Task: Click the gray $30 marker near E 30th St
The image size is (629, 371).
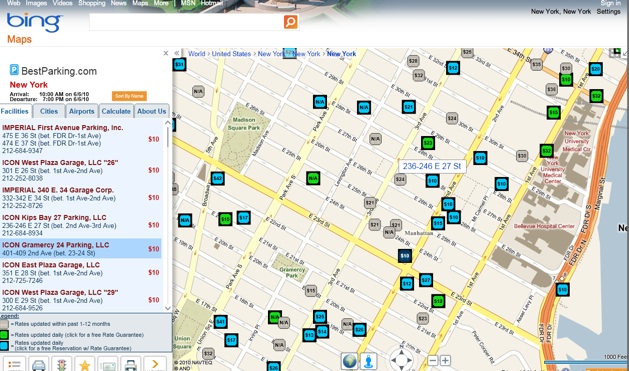Action: tap(522, 156)
